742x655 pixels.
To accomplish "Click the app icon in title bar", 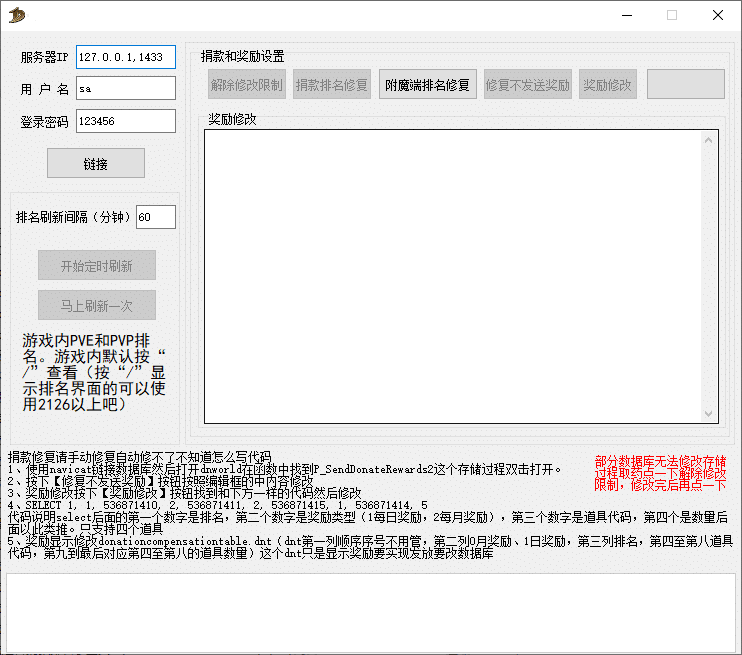I will tap(15, 15).
